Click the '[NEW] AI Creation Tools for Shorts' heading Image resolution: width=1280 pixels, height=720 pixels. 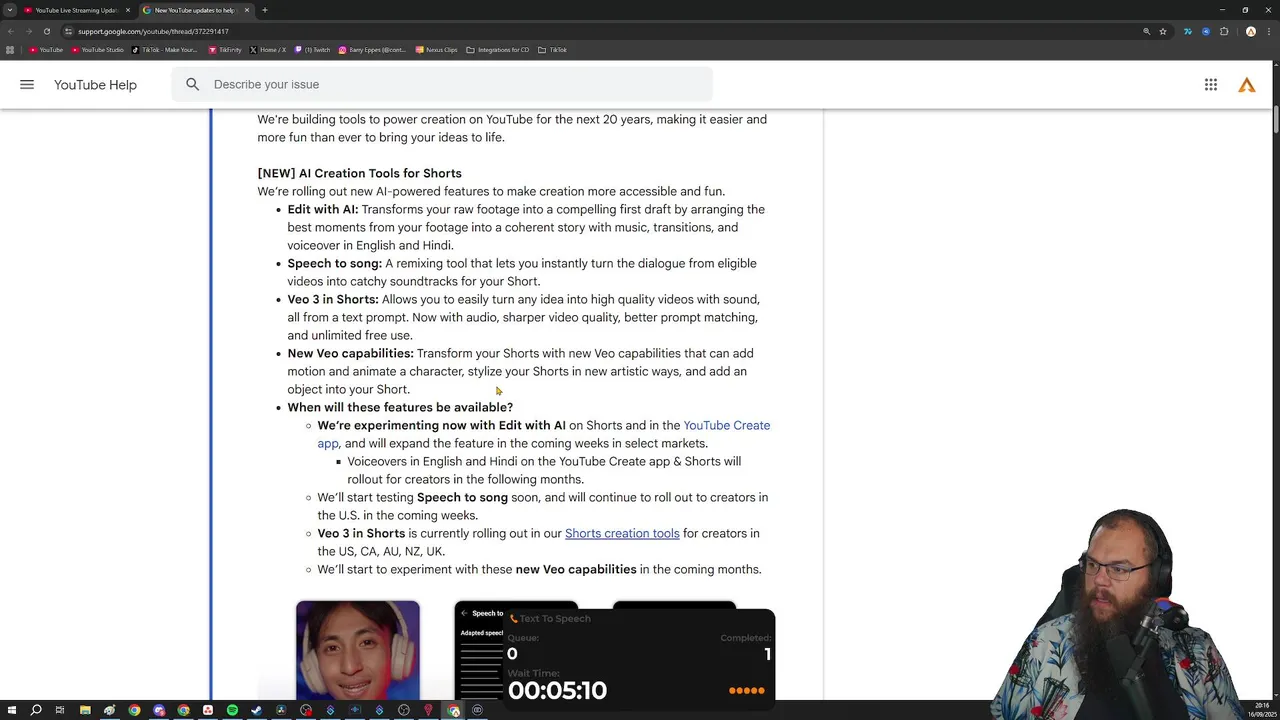(359, 173)
